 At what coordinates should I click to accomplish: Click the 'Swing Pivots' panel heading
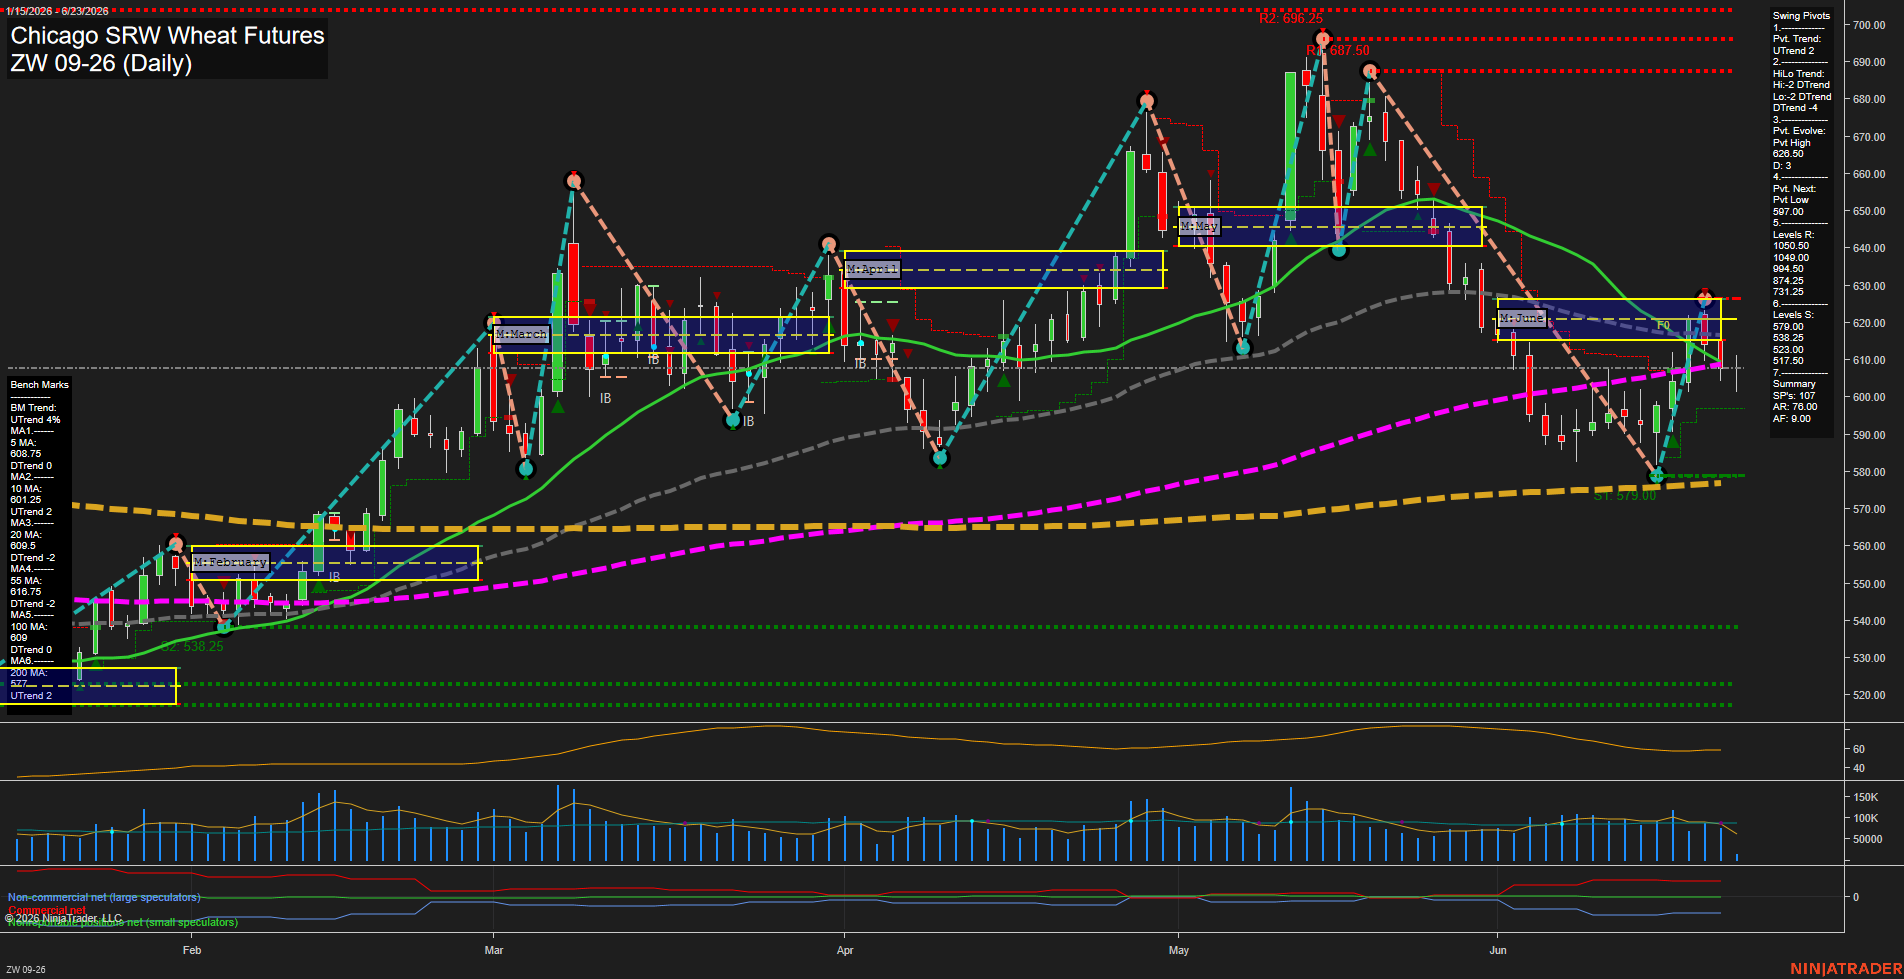[x=1801, y=16]
